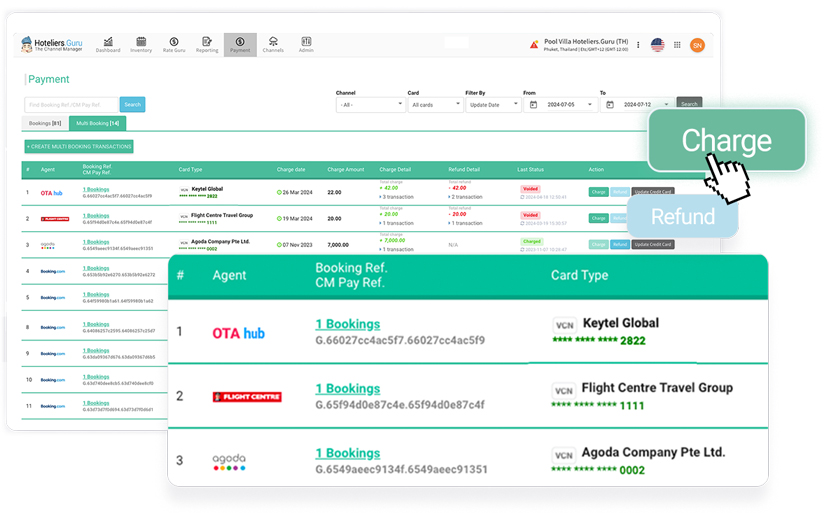This screenshot has height=514, width=828.
Task: Open the Admin icon in navigation
Action: [x=306, y=44]
